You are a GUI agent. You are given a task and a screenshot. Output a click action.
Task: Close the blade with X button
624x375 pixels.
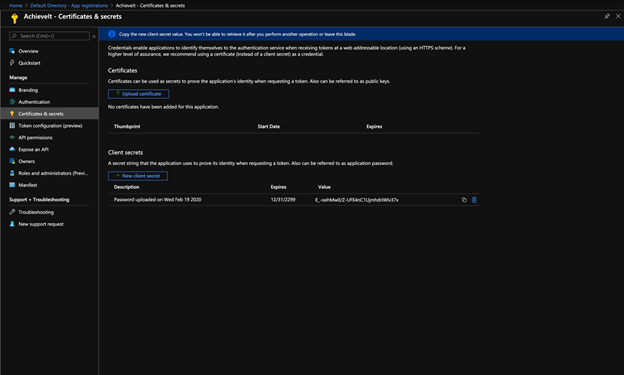618,16
